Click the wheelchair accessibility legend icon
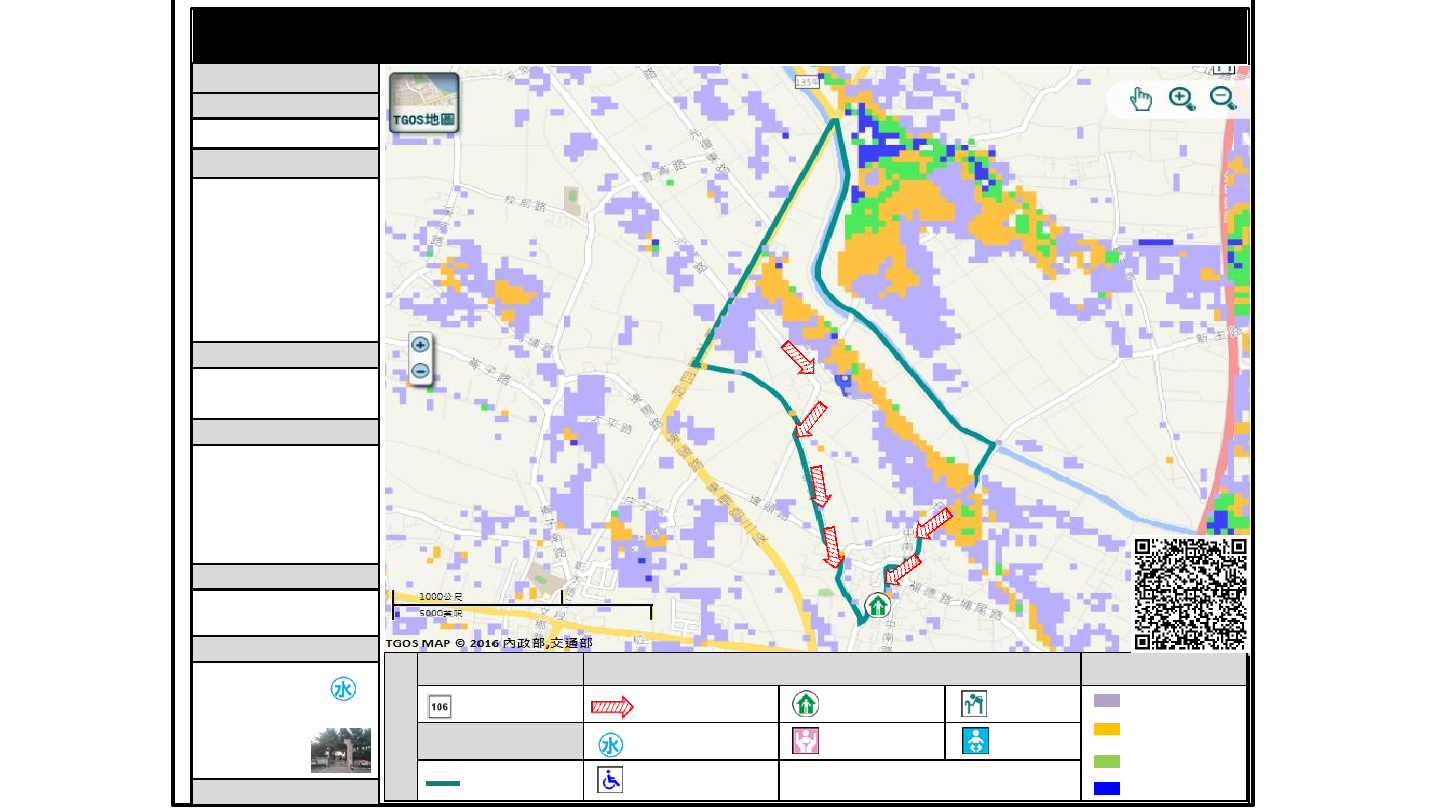Viewport: 1440px width, 810px height. point(610,780)
